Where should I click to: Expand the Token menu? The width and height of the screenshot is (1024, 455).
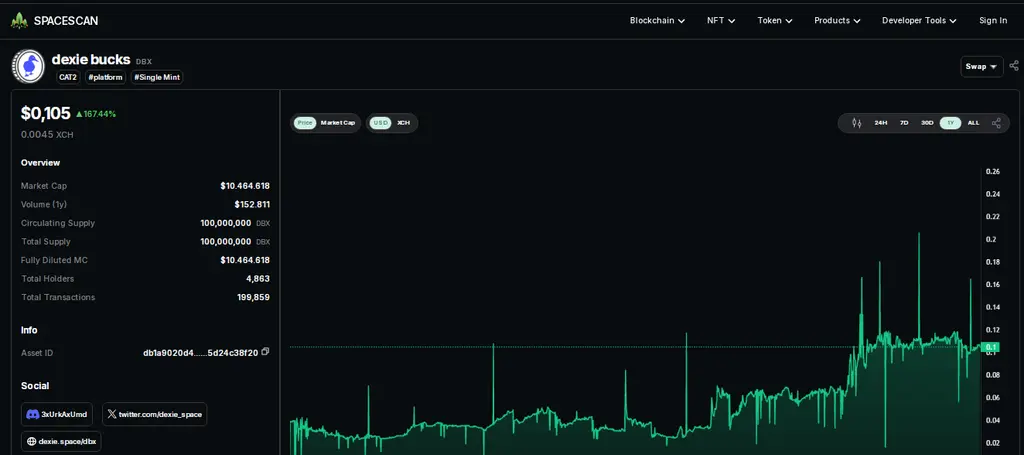(x=775, y=21)
